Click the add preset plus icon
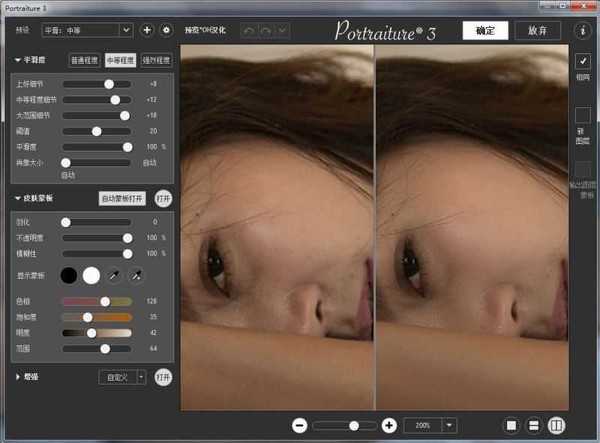This screenshot has width=600, height=443. coord(147,30)
